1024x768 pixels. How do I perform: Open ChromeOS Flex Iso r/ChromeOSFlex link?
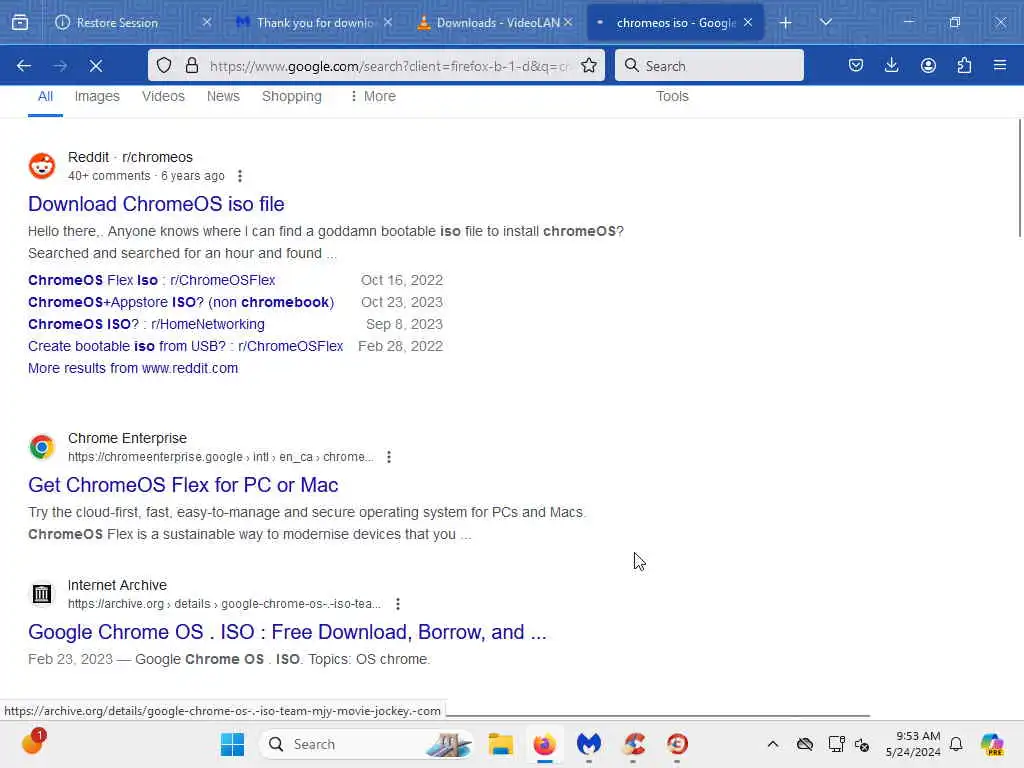pos(152,280)
